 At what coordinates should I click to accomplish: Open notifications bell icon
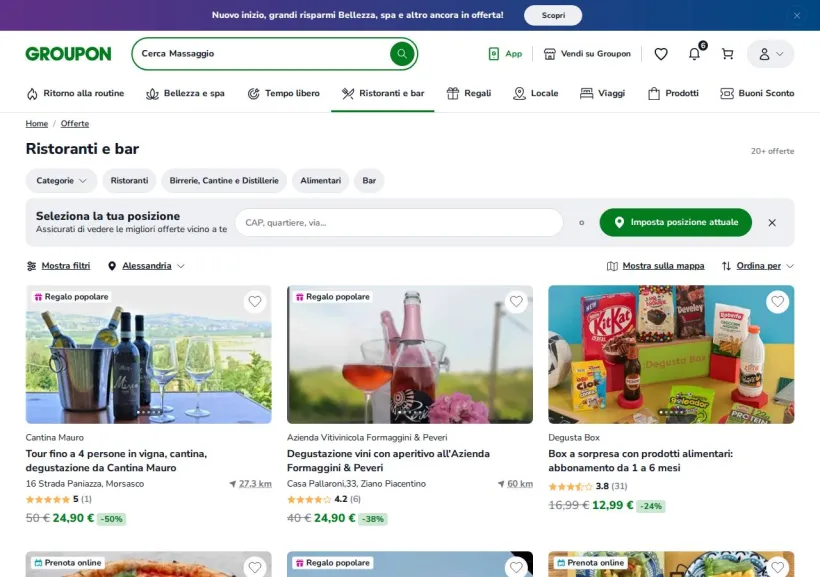point(694,54)
